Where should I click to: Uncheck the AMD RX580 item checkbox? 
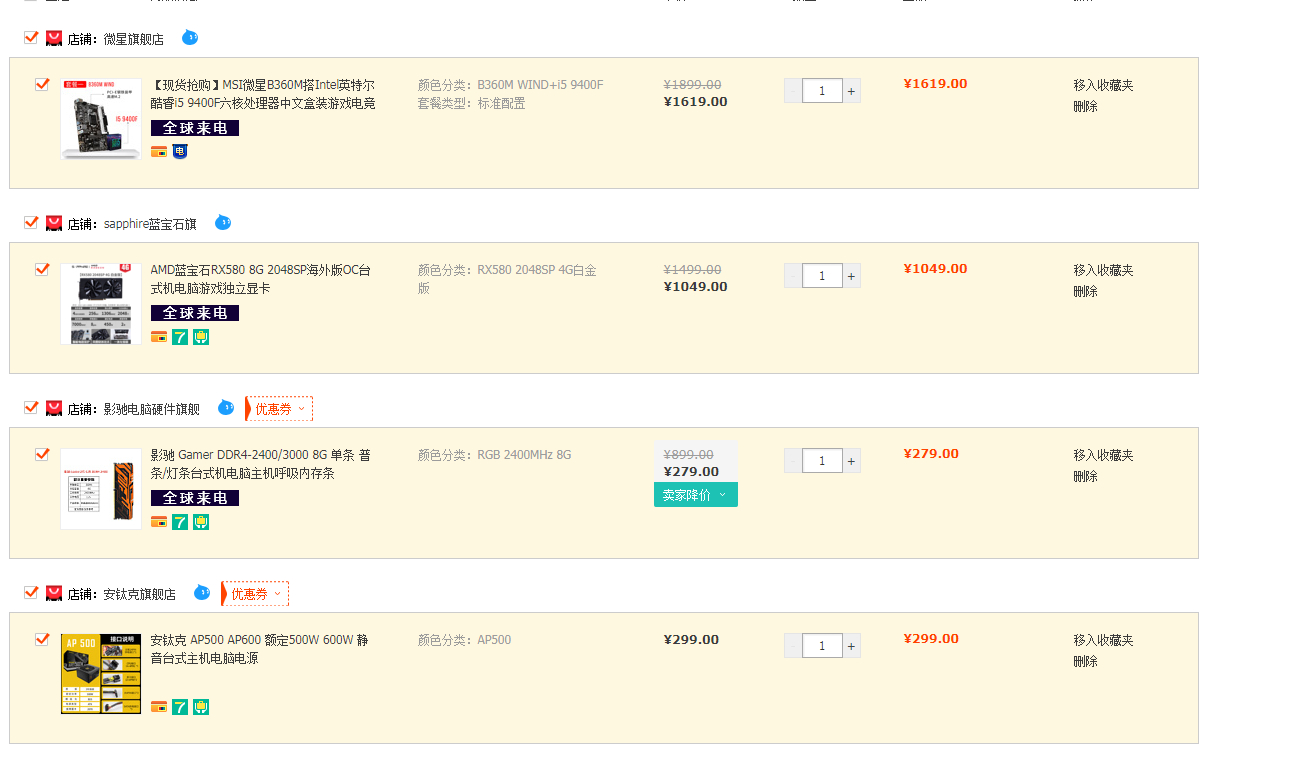point(42,269)
